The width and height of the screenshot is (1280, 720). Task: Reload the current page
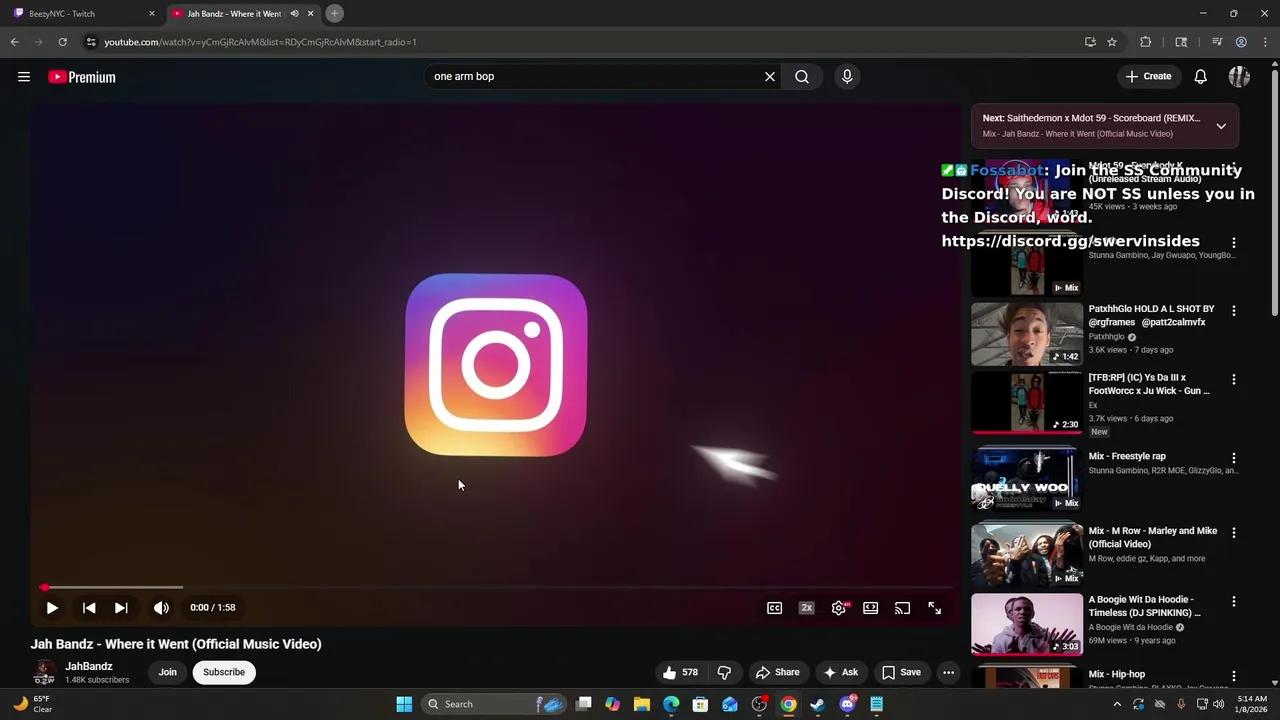[62, 42]
